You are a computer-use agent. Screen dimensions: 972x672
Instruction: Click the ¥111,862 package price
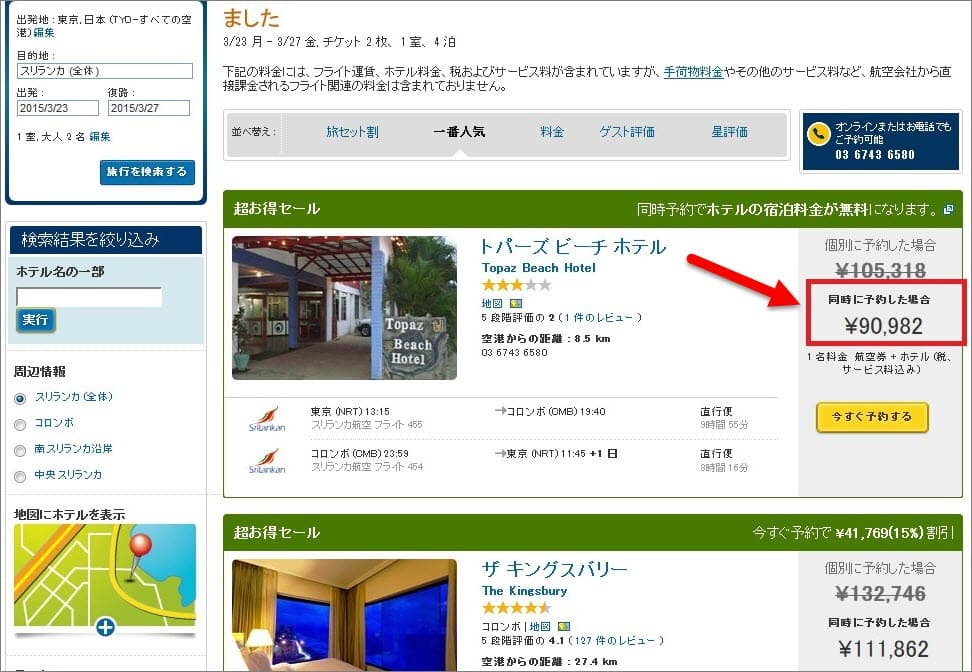point(883,649)
